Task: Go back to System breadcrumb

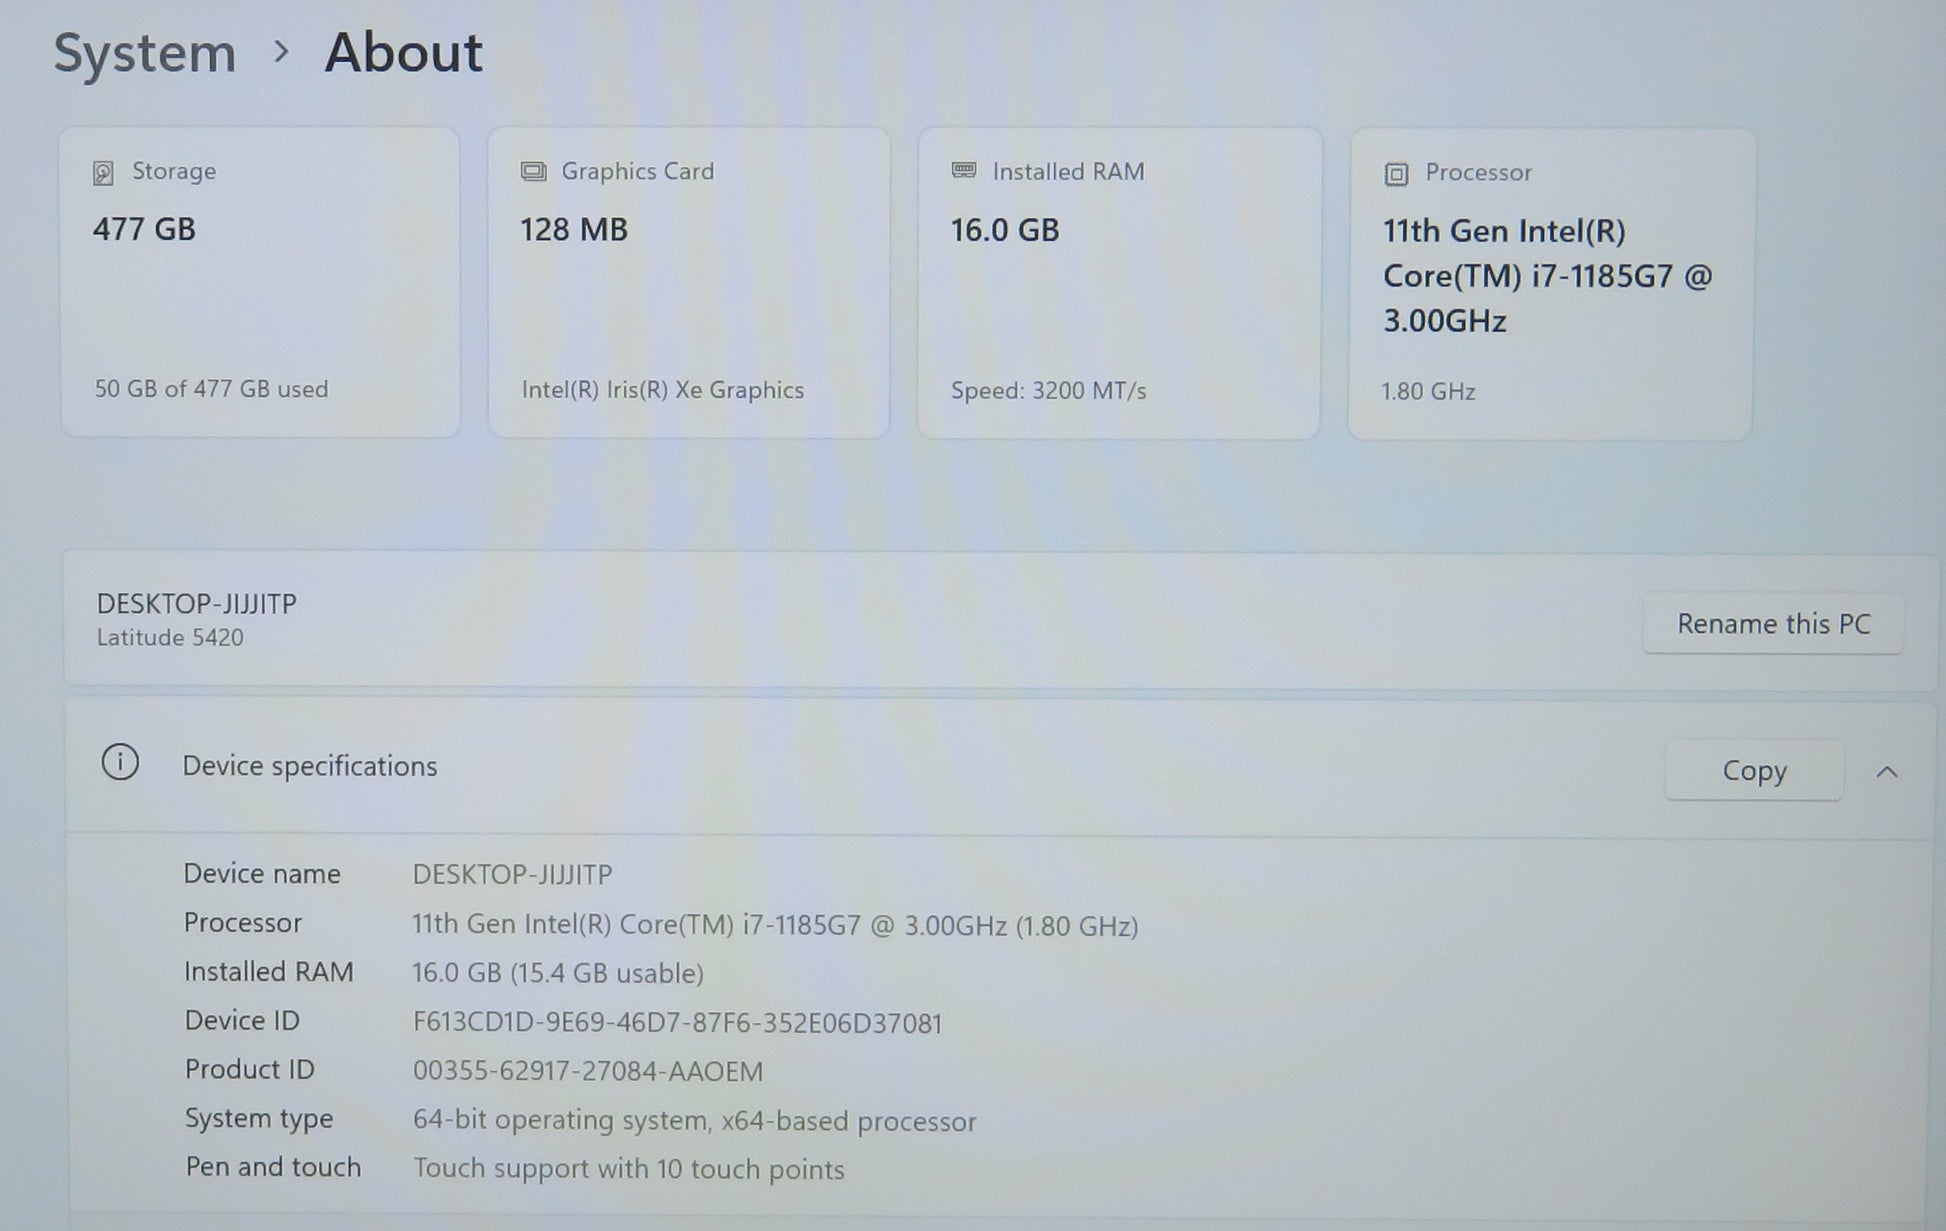Action: click(x=145, y=52)
